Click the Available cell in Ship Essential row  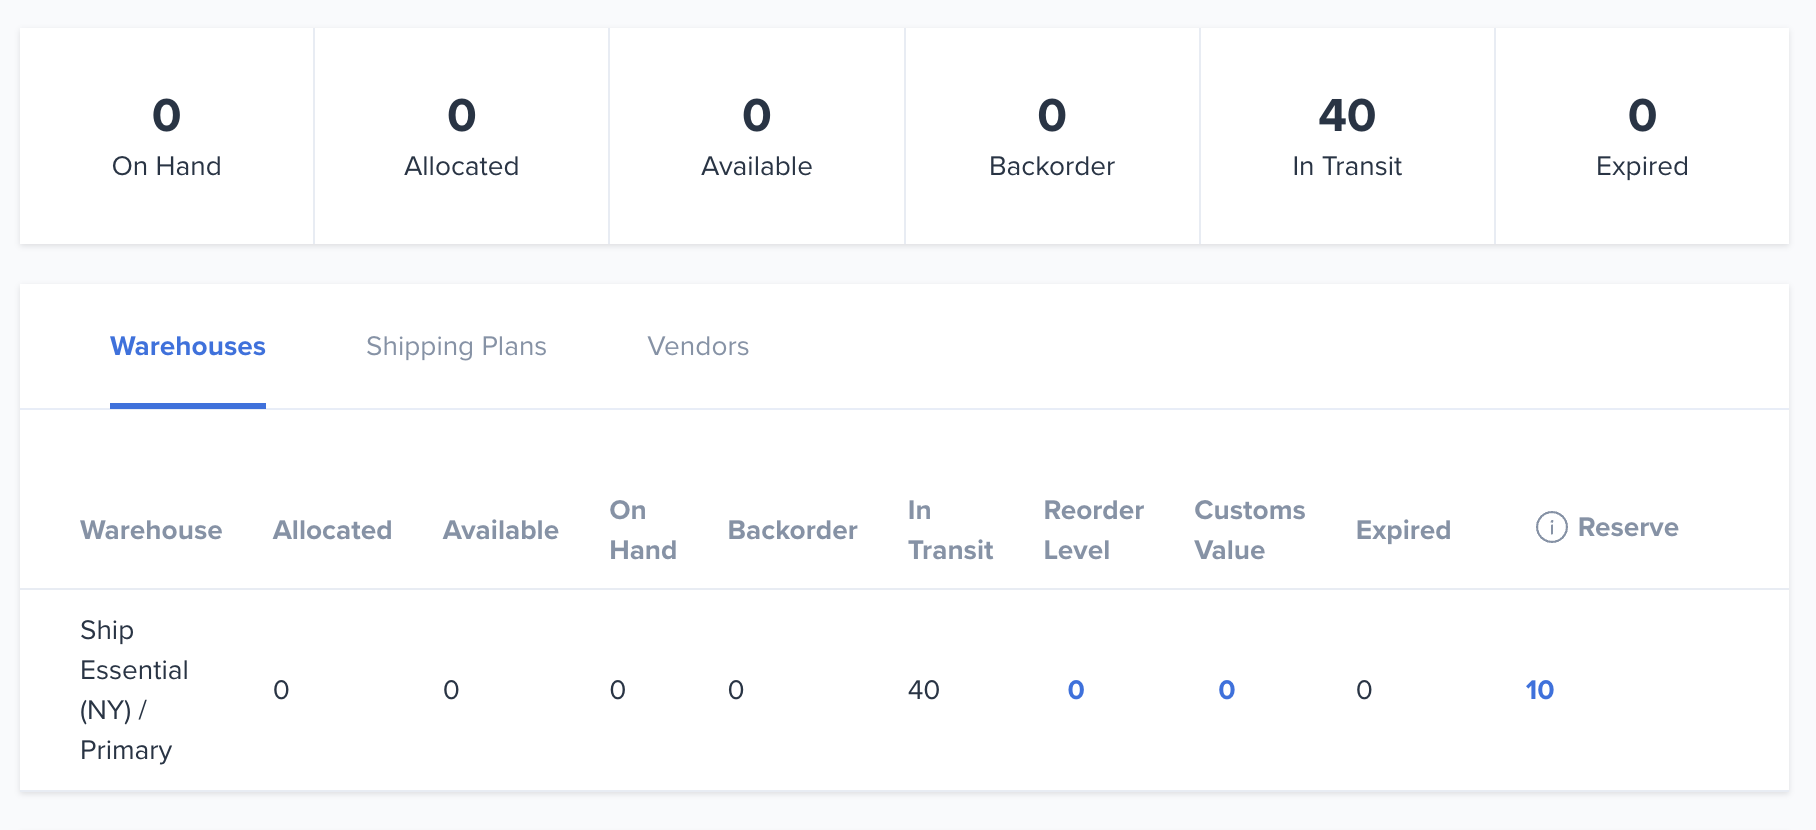(451, 690)
